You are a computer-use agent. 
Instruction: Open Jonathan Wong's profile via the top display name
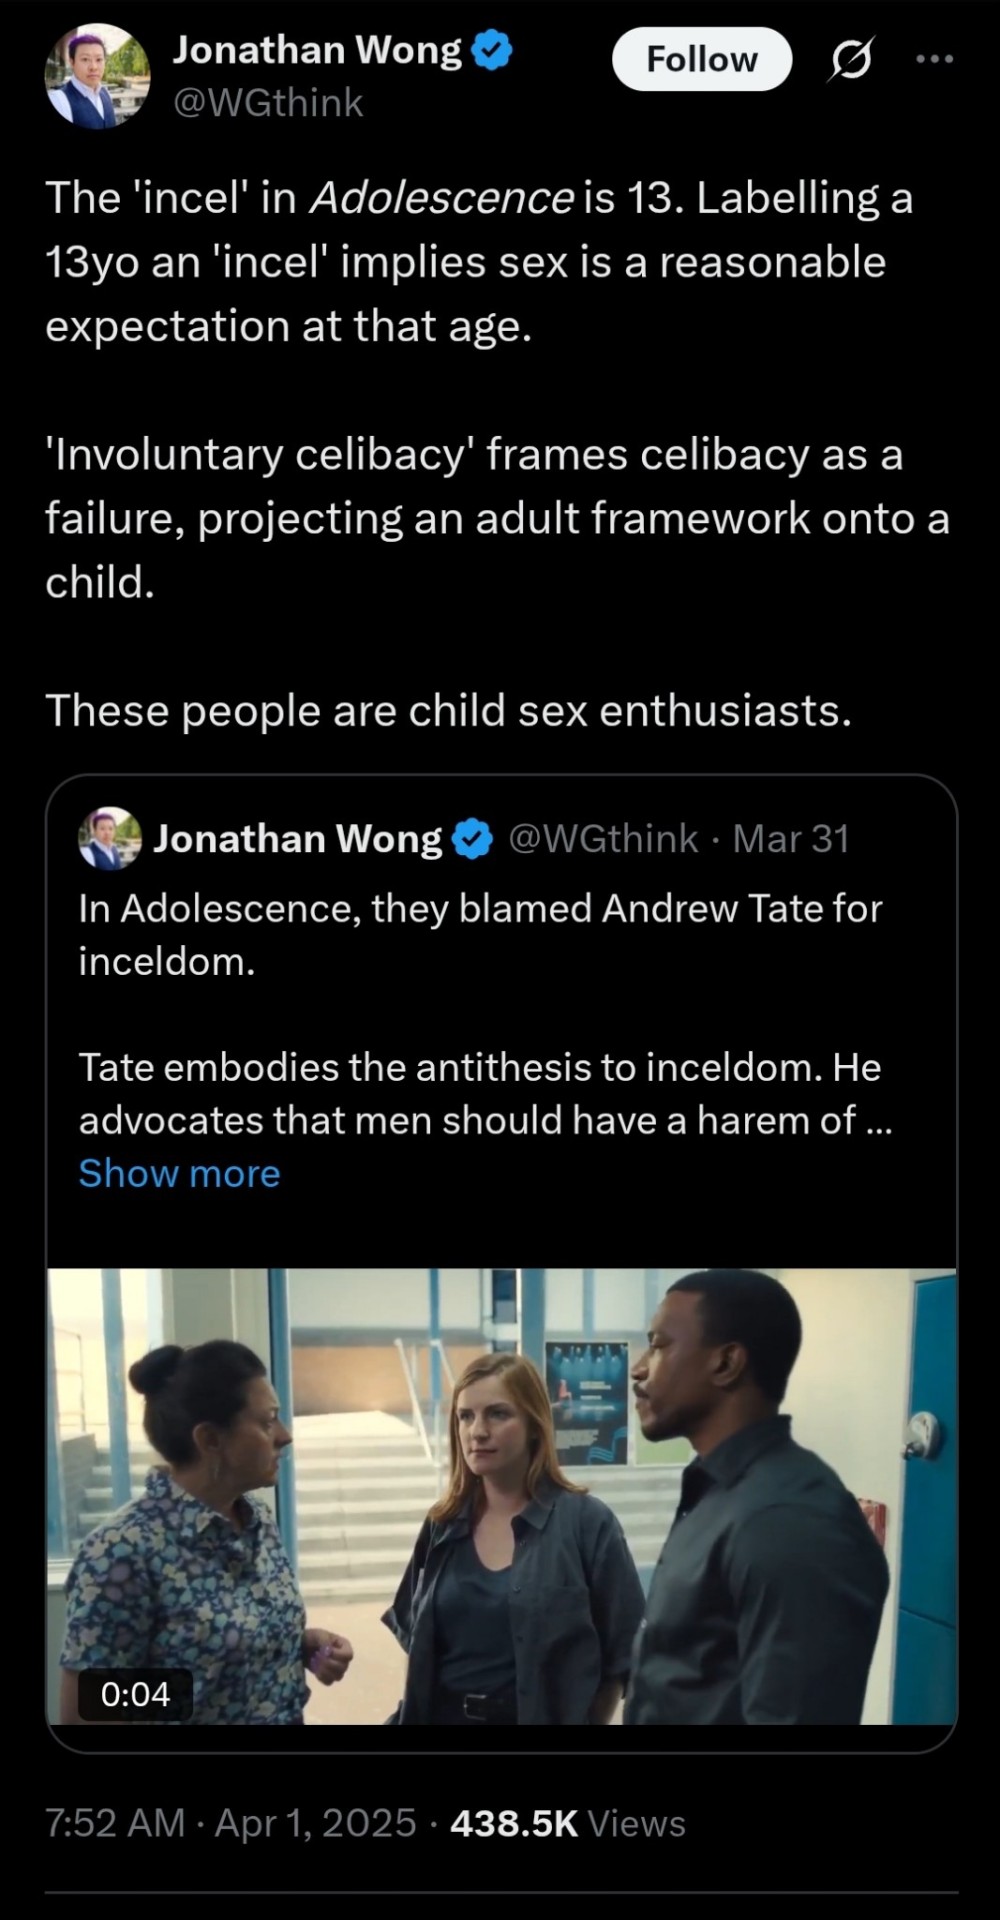(x=317, y=50)
